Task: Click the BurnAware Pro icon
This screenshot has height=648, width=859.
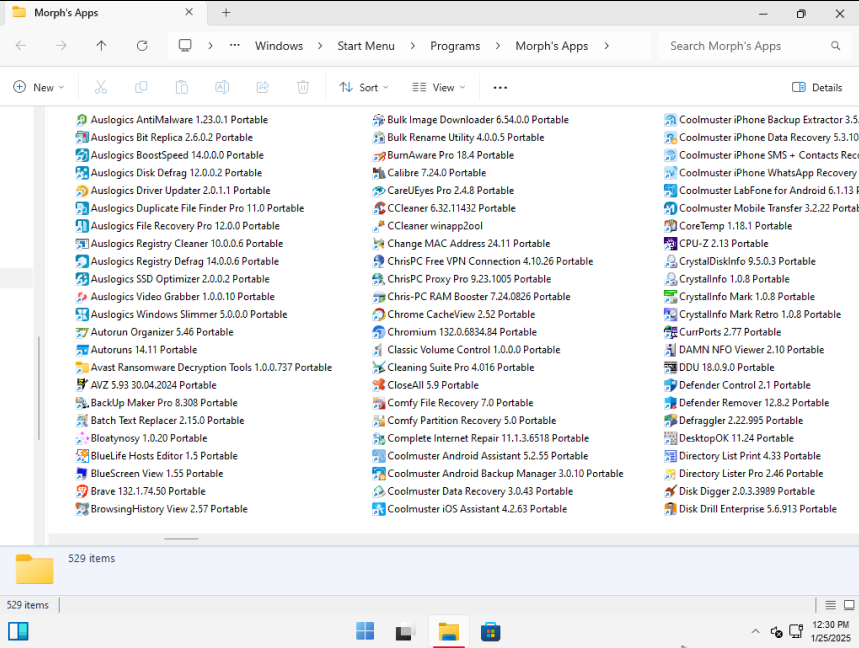Action: tap(379, 156)
